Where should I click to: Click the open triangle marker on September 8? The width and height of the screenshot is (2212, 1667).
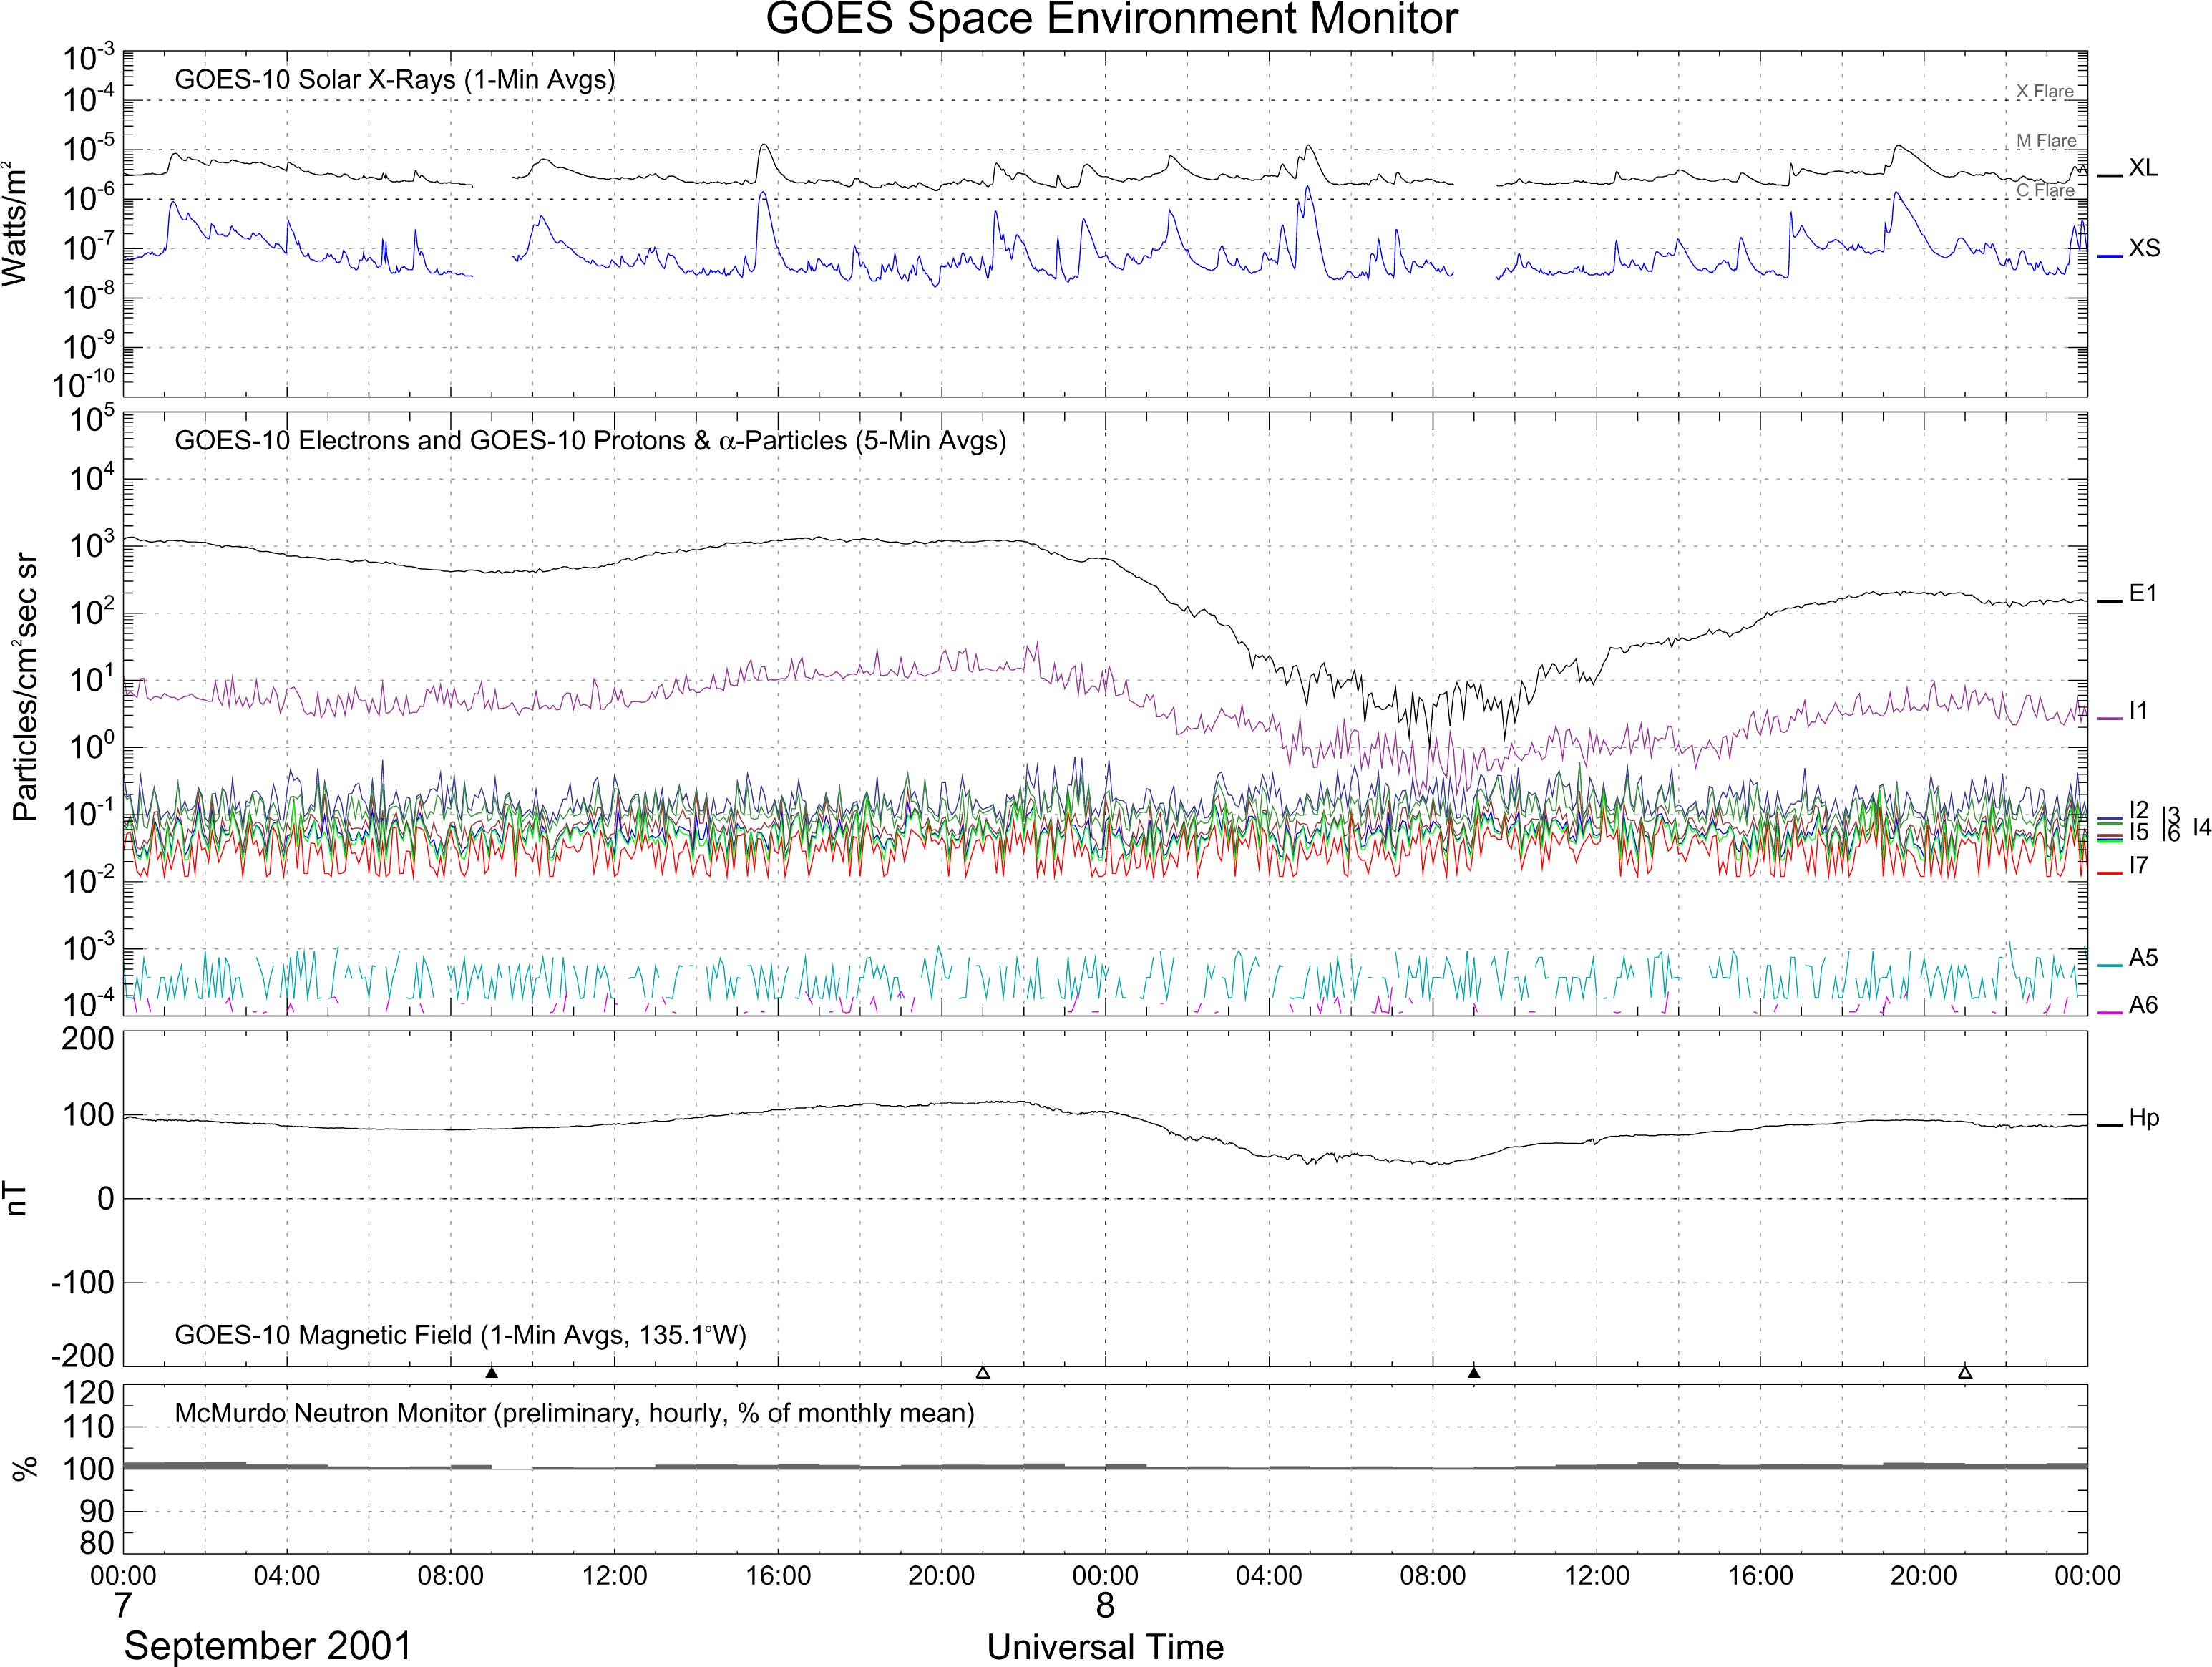tap(1964, 1372)
